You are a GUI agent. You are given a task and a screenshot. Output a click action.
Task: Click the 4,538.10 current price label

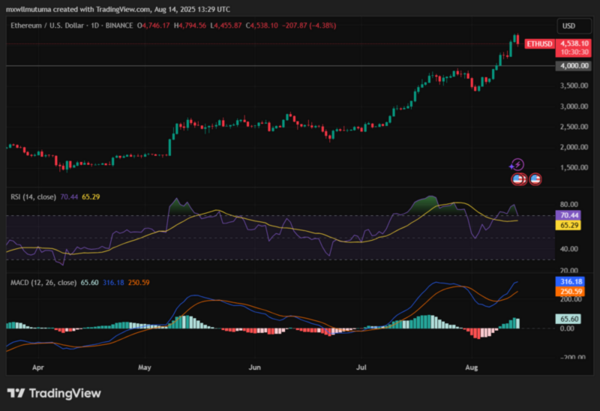(x=574, y=44)
